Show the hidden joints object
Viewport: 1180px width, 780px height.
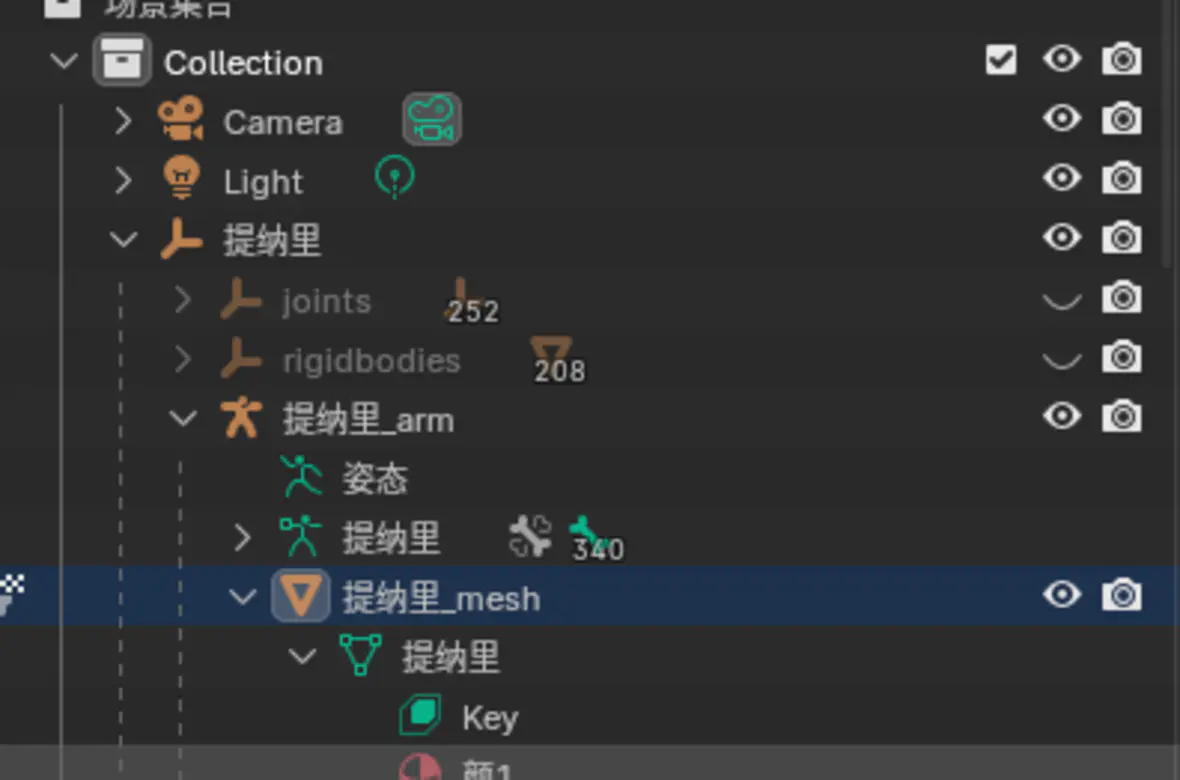(x=1061, y=299)
